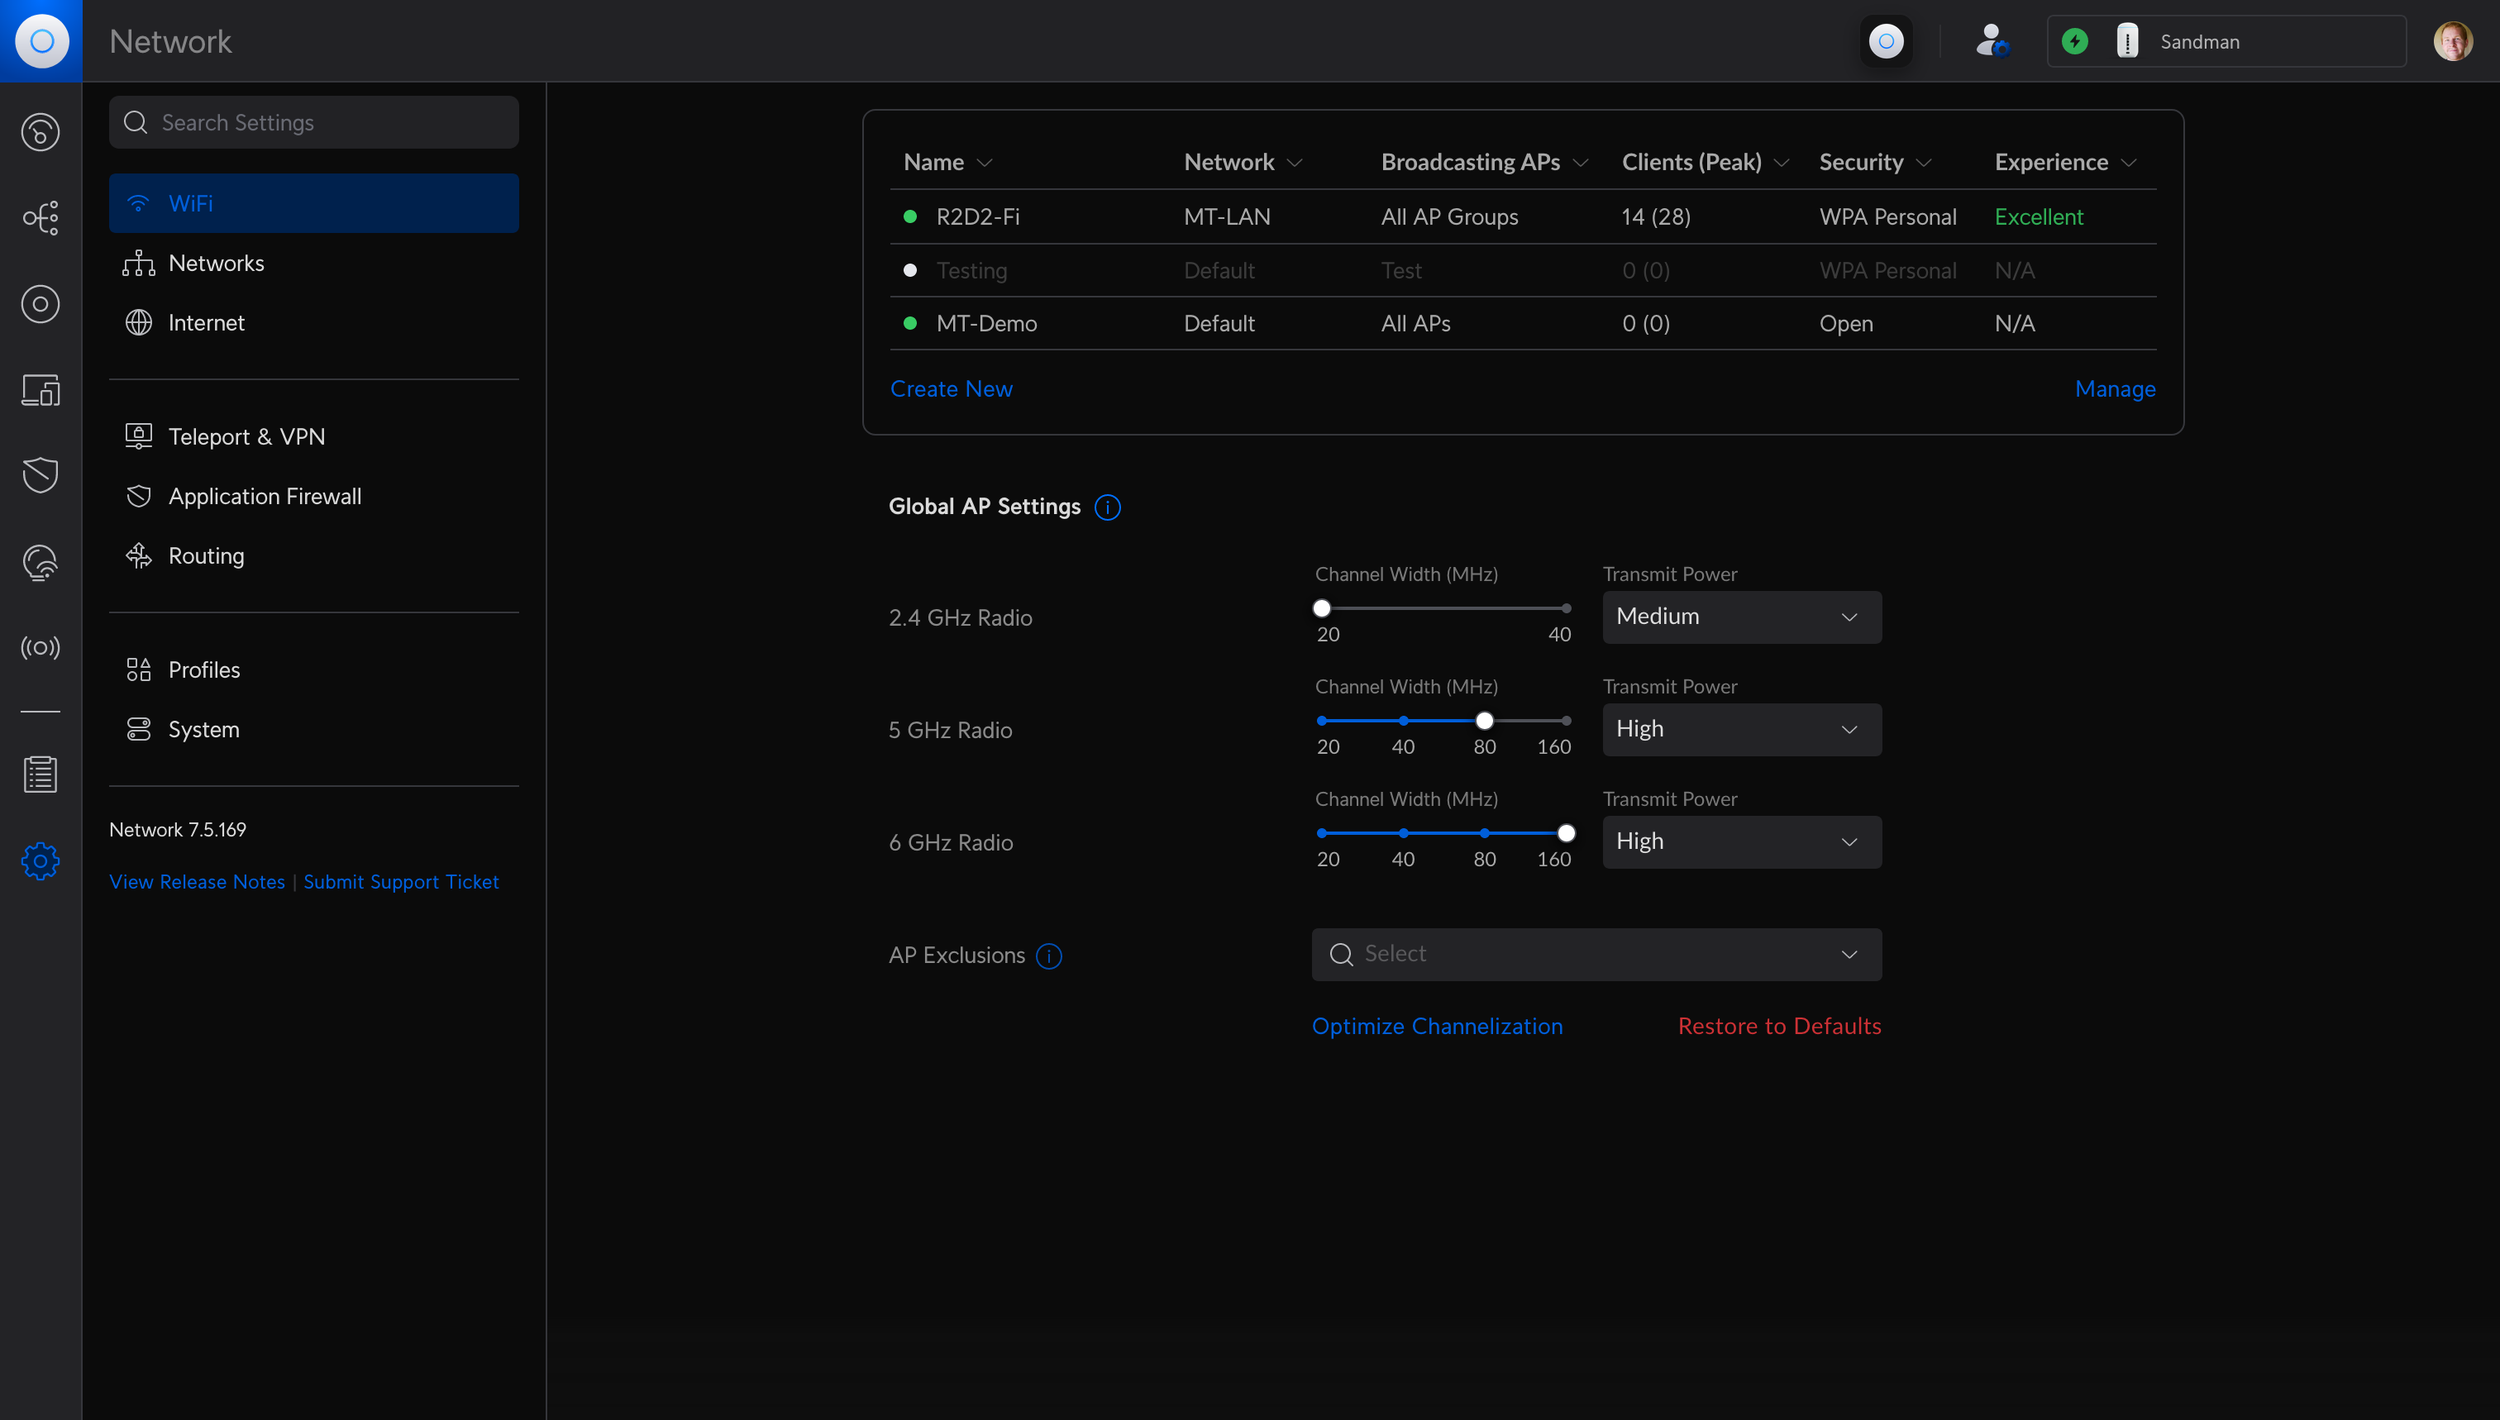Open the Testing WiFi network row
Viewport: 2500px width, 1420px height.
coord(1522,270)
